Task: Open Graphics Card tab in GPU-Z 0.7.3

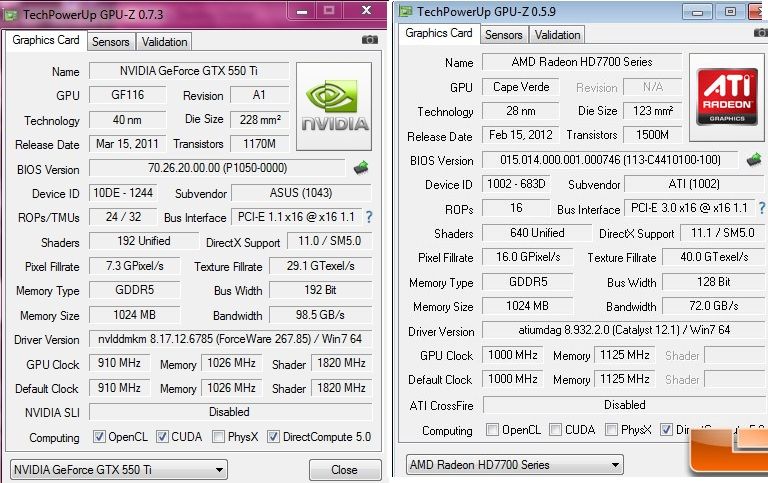Action: coord(46,40)
